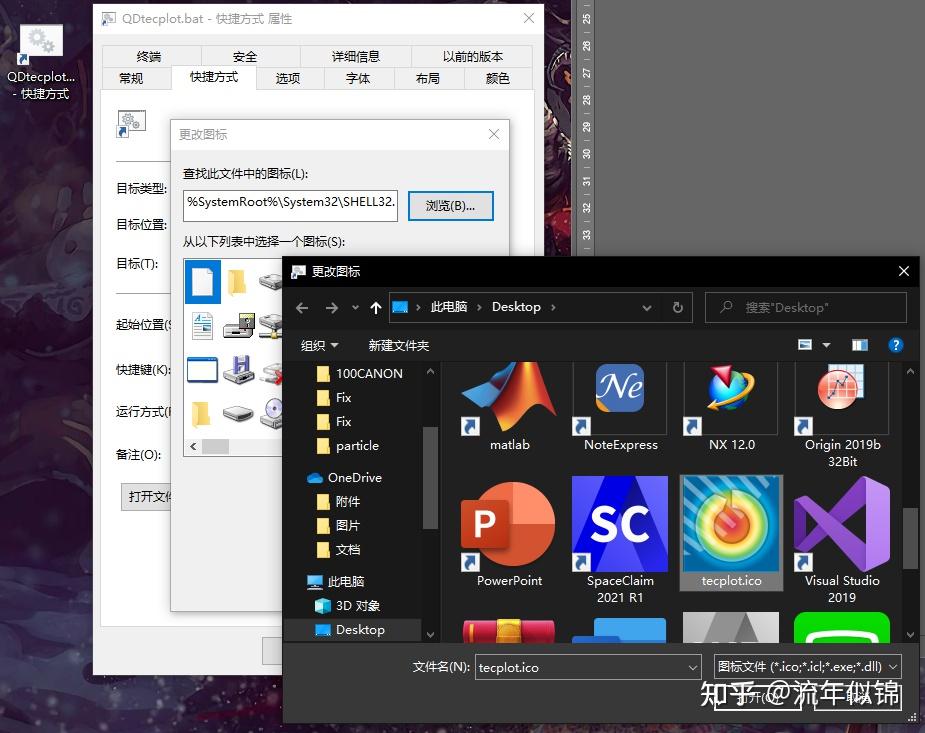The image size is (925, 733).
Task: Select the NX 12.0 icon
Action: click(731, 390)
